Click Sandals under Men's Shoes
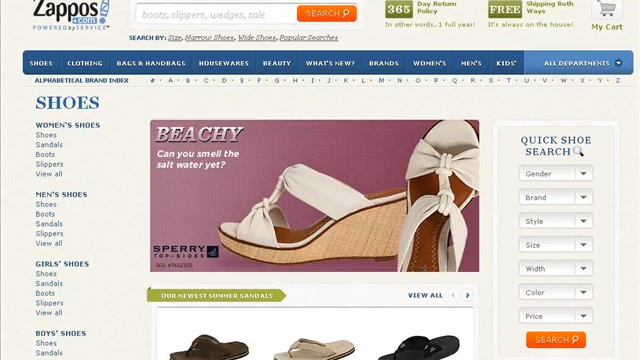 point(49,224)
